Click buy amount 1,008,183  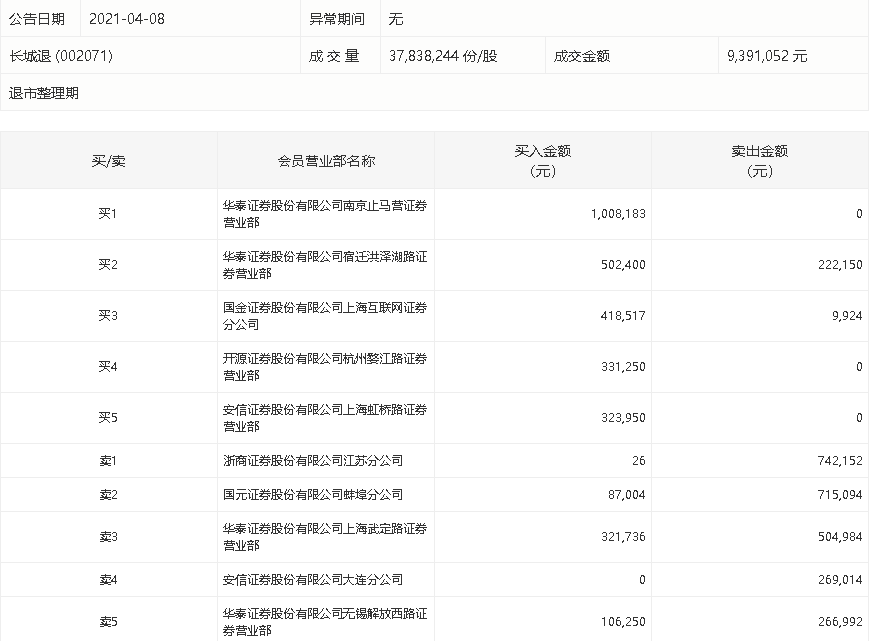tap(618, 213)
